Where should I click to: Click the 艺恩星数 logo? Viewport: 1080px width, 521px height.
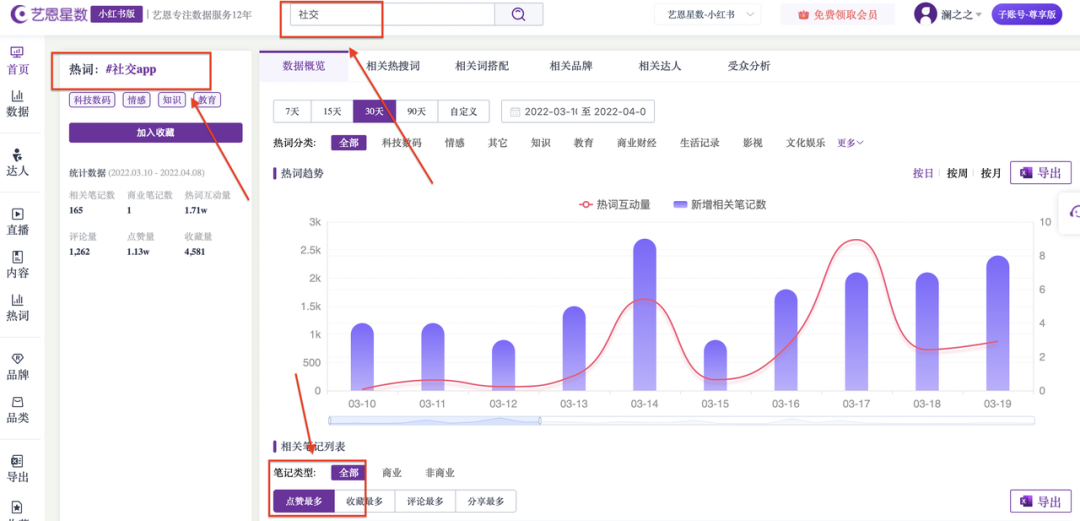click(47, 14)
